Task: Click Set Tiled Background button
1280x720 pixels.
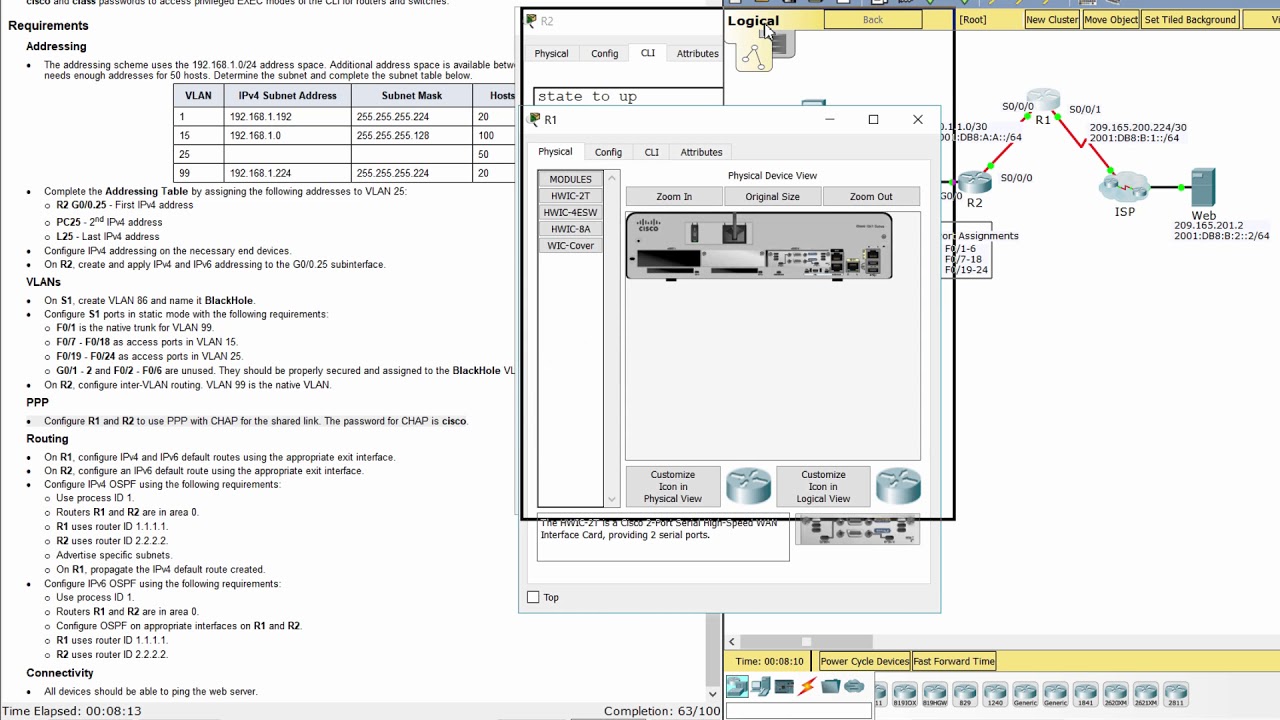Action: tap(1190, 20)
